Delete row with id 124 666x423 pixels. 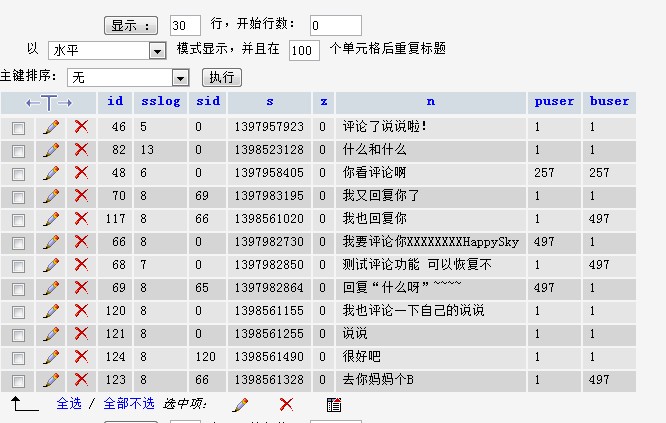click(x=81, y=356)
